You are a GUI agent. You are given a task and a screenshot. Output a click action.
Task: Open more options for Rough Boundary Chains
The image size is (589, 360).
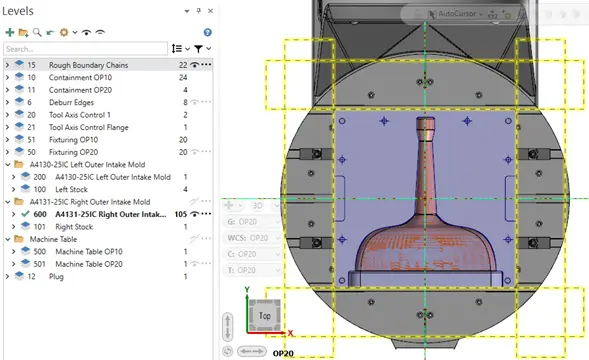click(206, 65)
